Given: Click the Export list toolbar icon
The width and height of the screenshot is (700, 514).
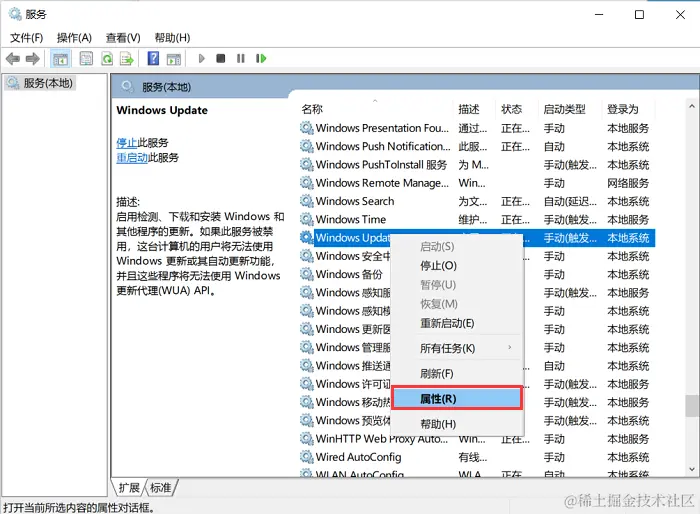Looking at the screenshot, I should [127, 59].
